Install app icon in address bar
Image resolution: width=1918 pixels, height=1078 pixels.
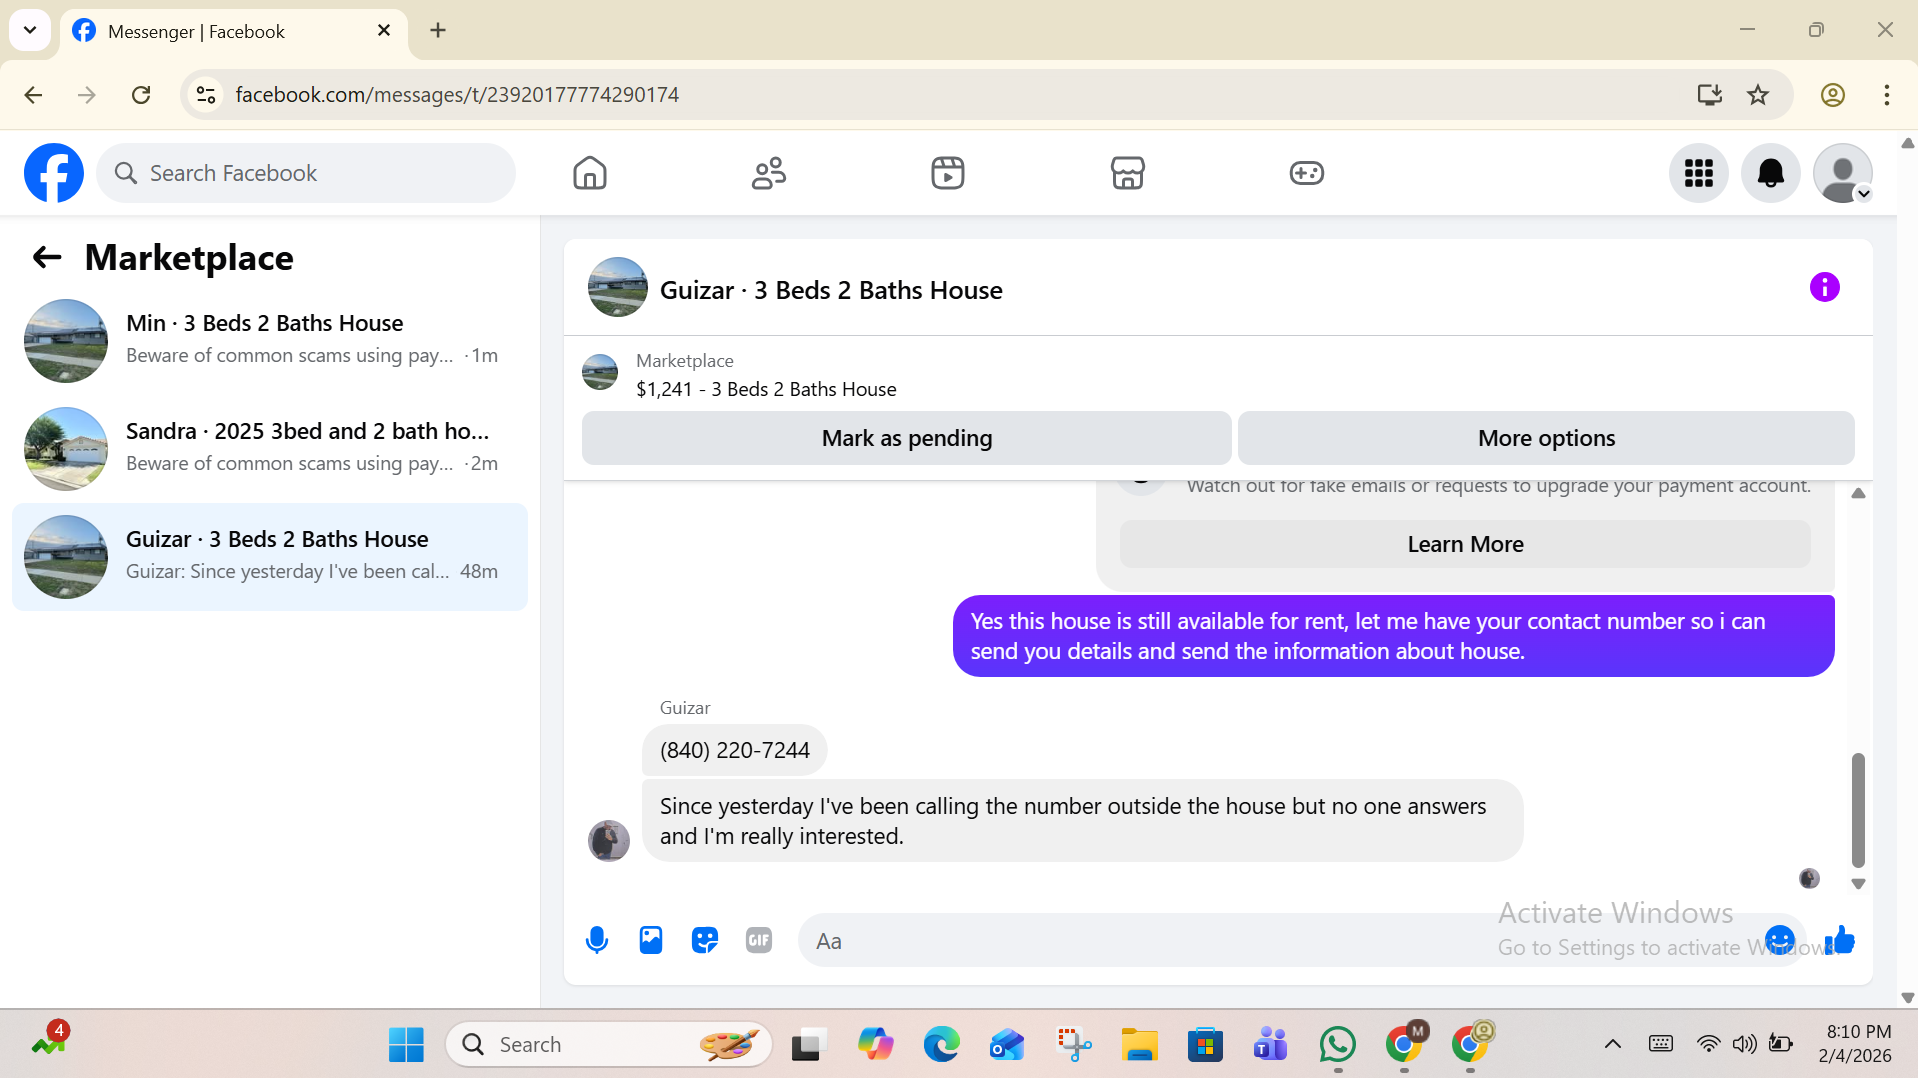1709,95
